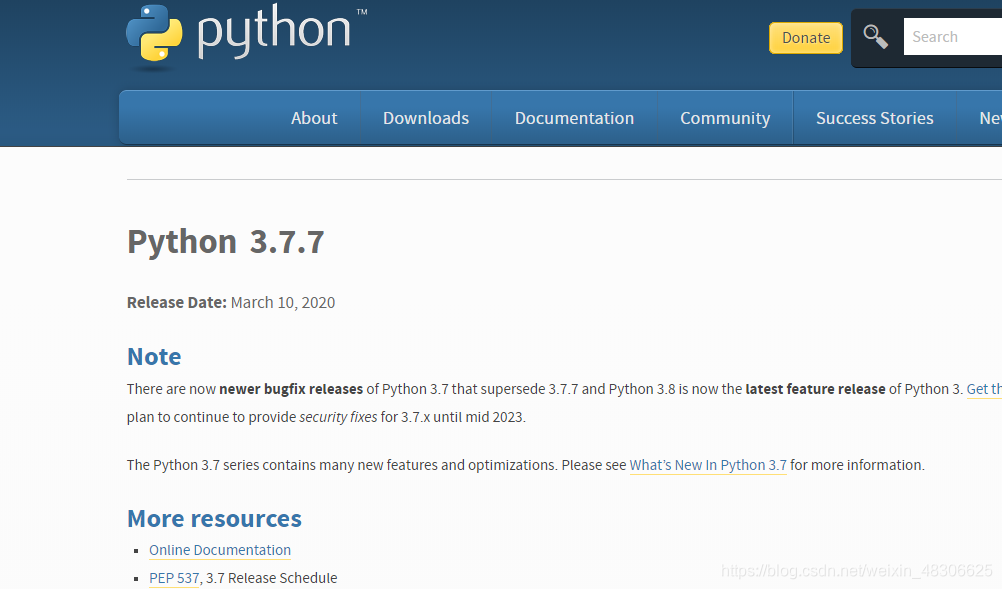Screen dimensions: 1002x589
Task: Open the Downloads menu
Action: (426, 118)
